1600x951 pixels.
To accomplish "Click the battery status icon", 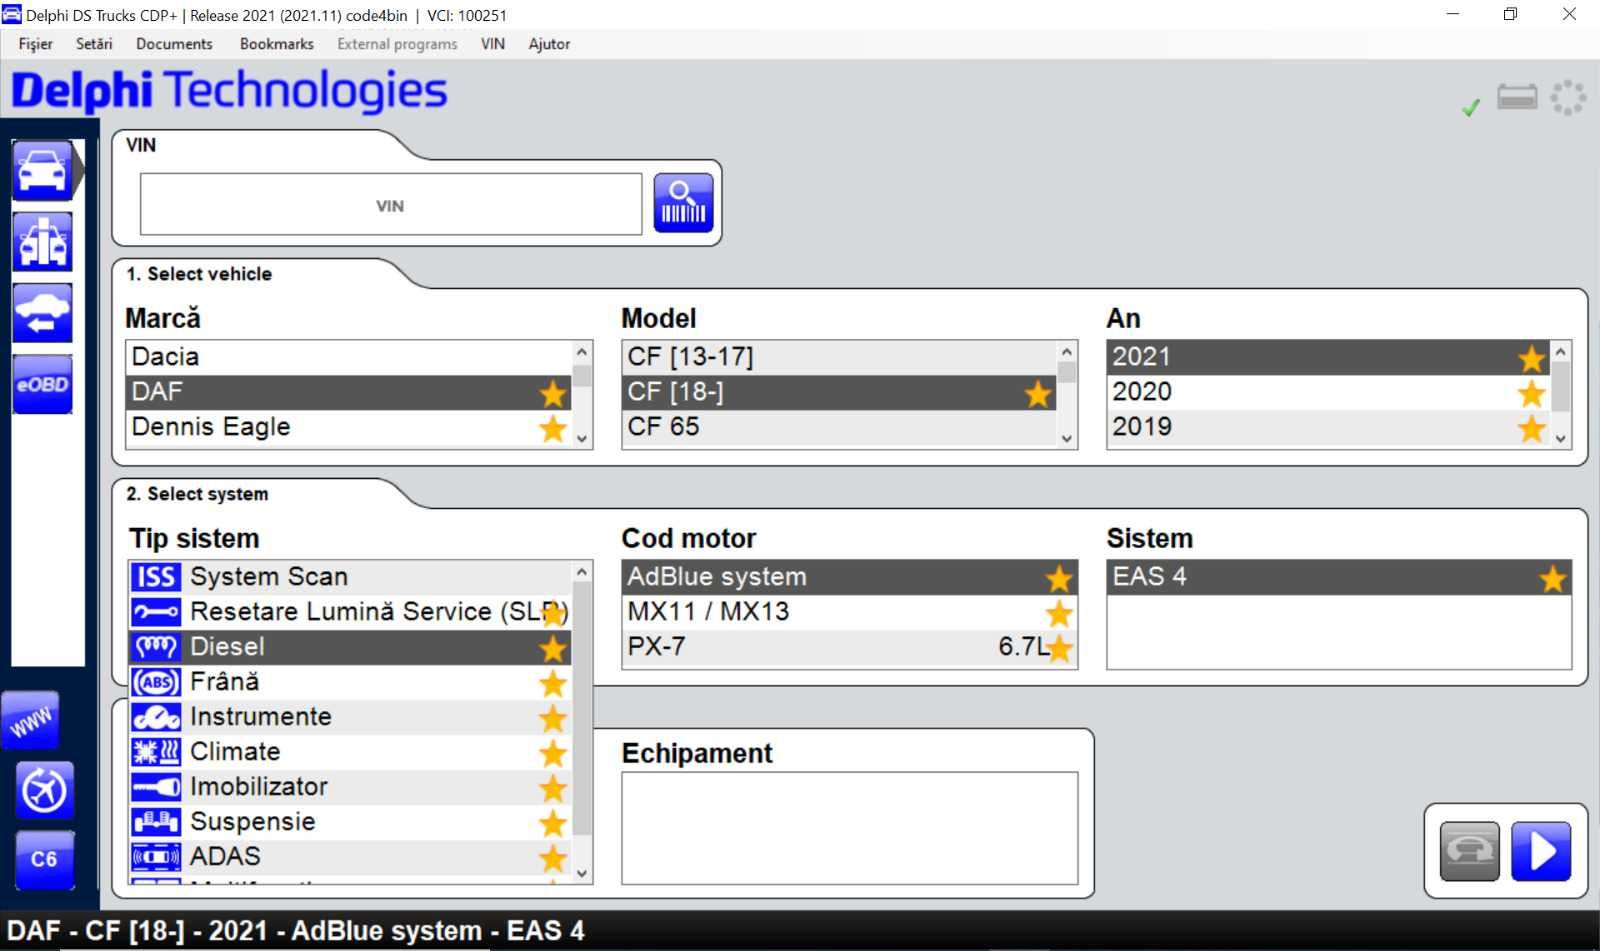I will [1517, 97].
